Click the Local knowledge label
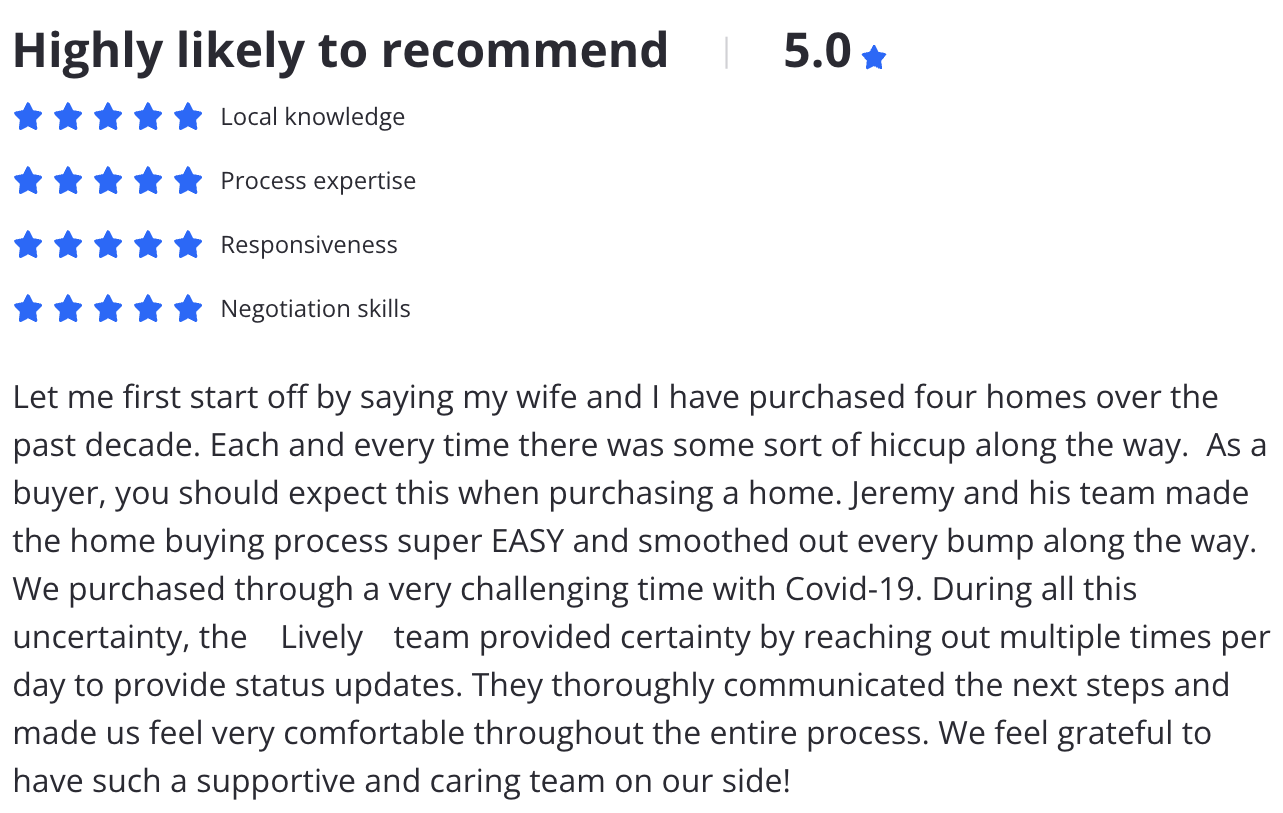The image size is (1283, 813). pos(312,117)
